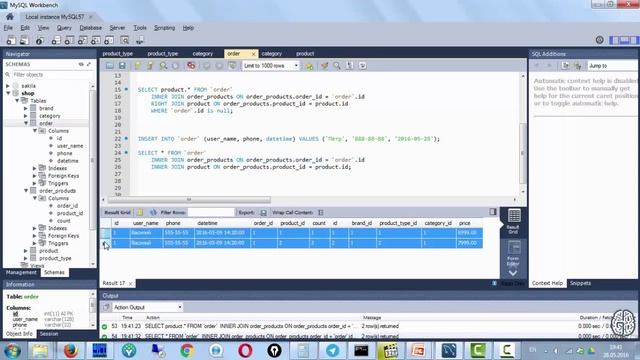
Task: Click the create new schema icon
Action: coord(56,40)
